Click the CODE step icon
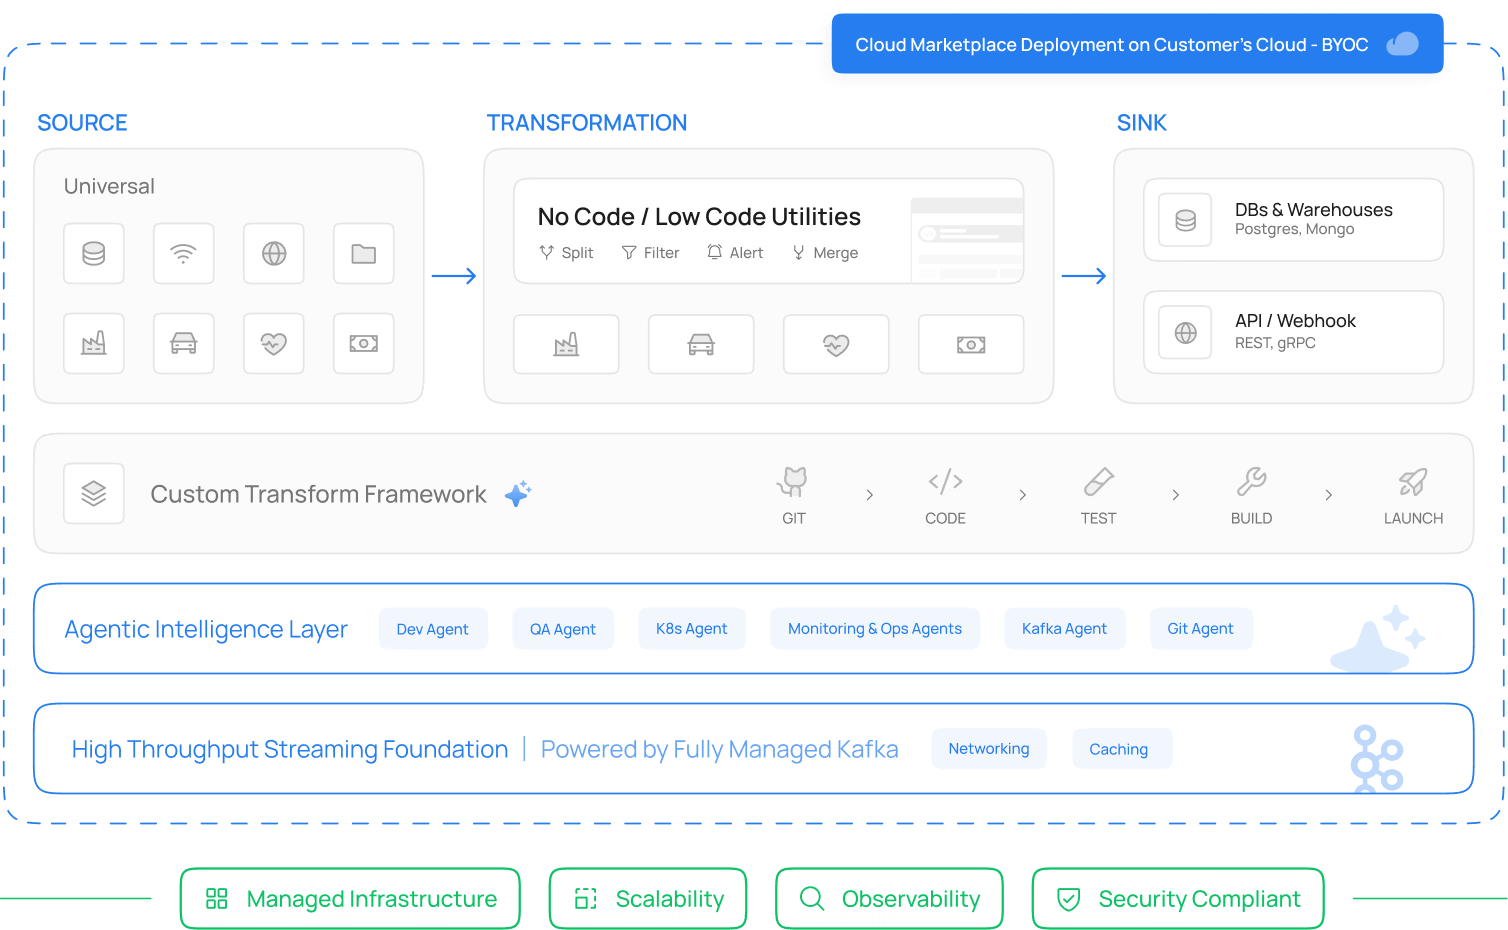This screenshot has height=930, width=1508. click(x=945, y=482)
